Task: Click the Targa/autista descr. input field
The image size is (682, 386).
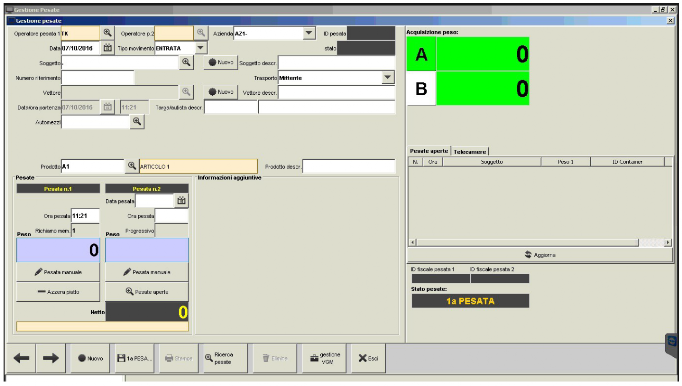Action: [x=231, y=107]
